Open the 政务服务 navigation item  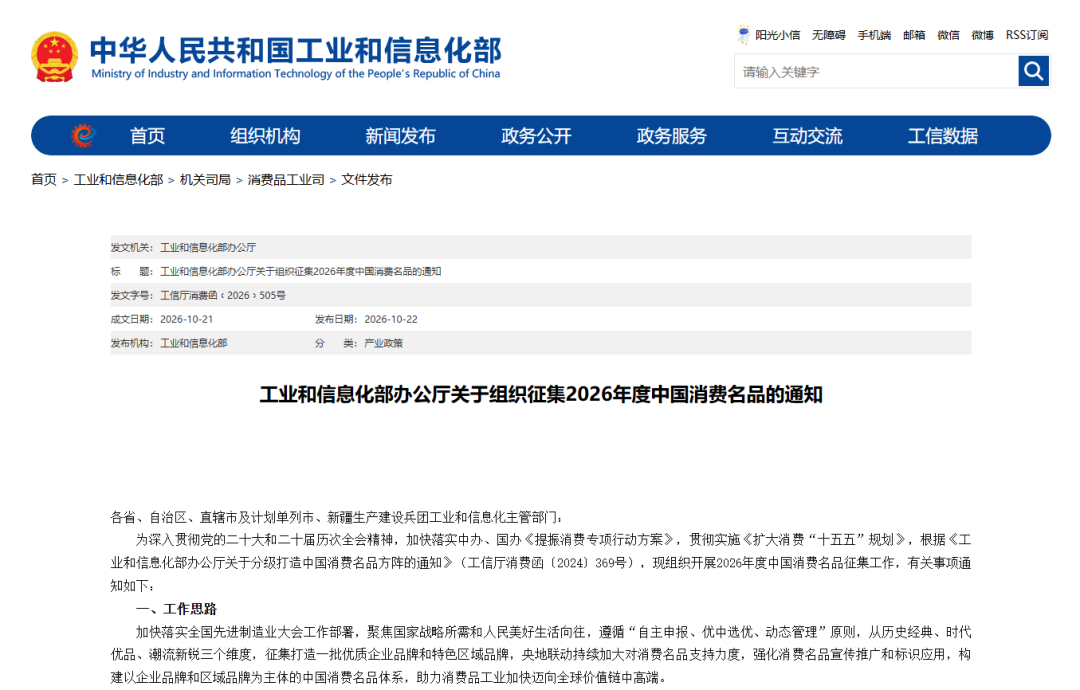click(x=672, y=136)
